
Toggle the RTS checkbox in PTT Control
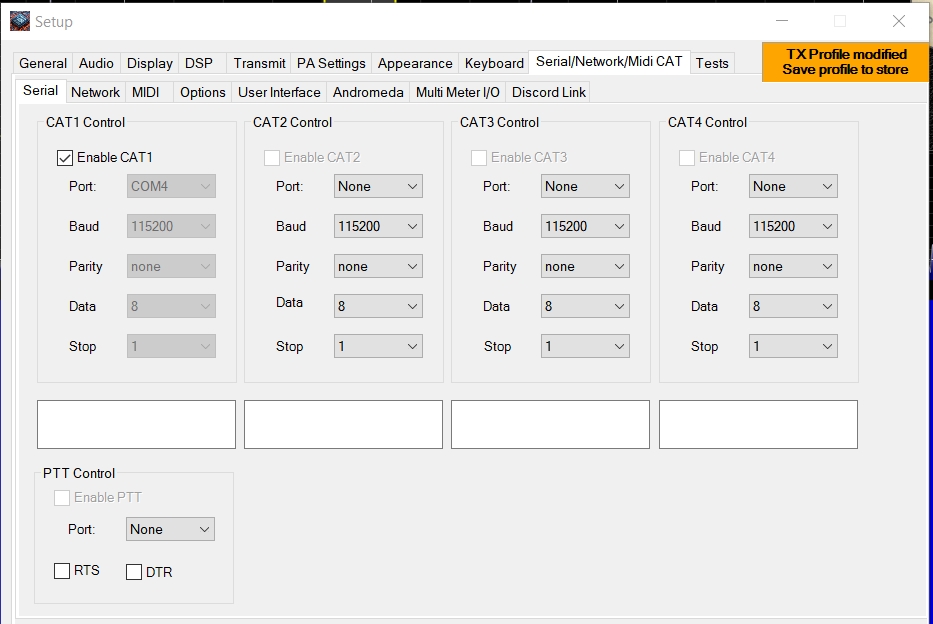[62, 571]
